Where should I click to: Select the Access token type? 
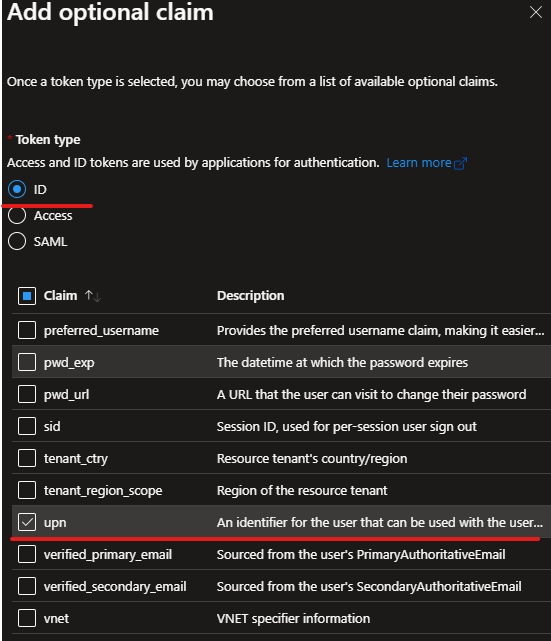(x=17, y=215)
